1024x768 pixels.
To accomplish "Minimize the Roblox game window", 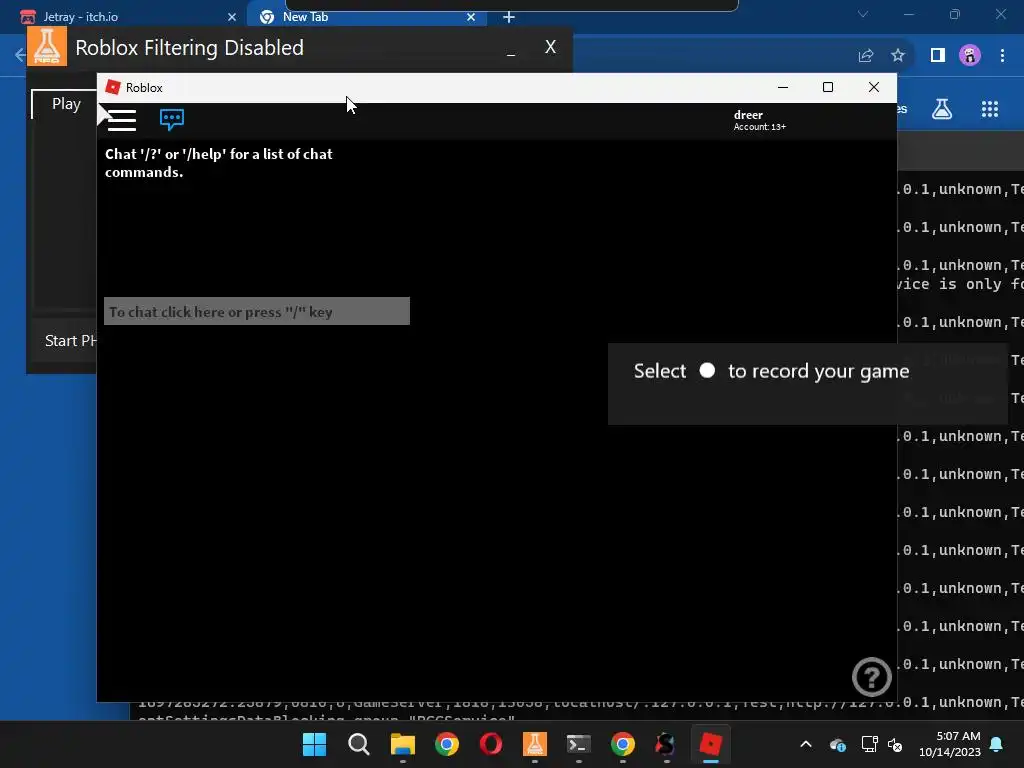I will pos(783,88).
